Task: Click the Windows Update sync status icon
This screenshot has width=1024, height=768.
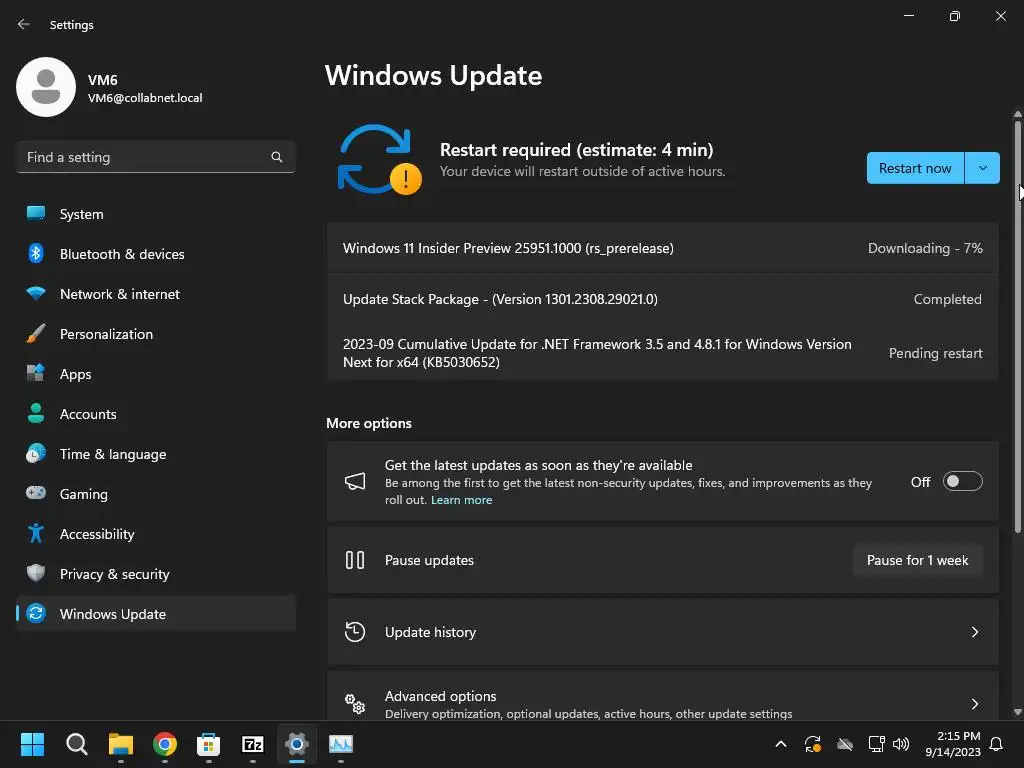Action: coord(379,160)
